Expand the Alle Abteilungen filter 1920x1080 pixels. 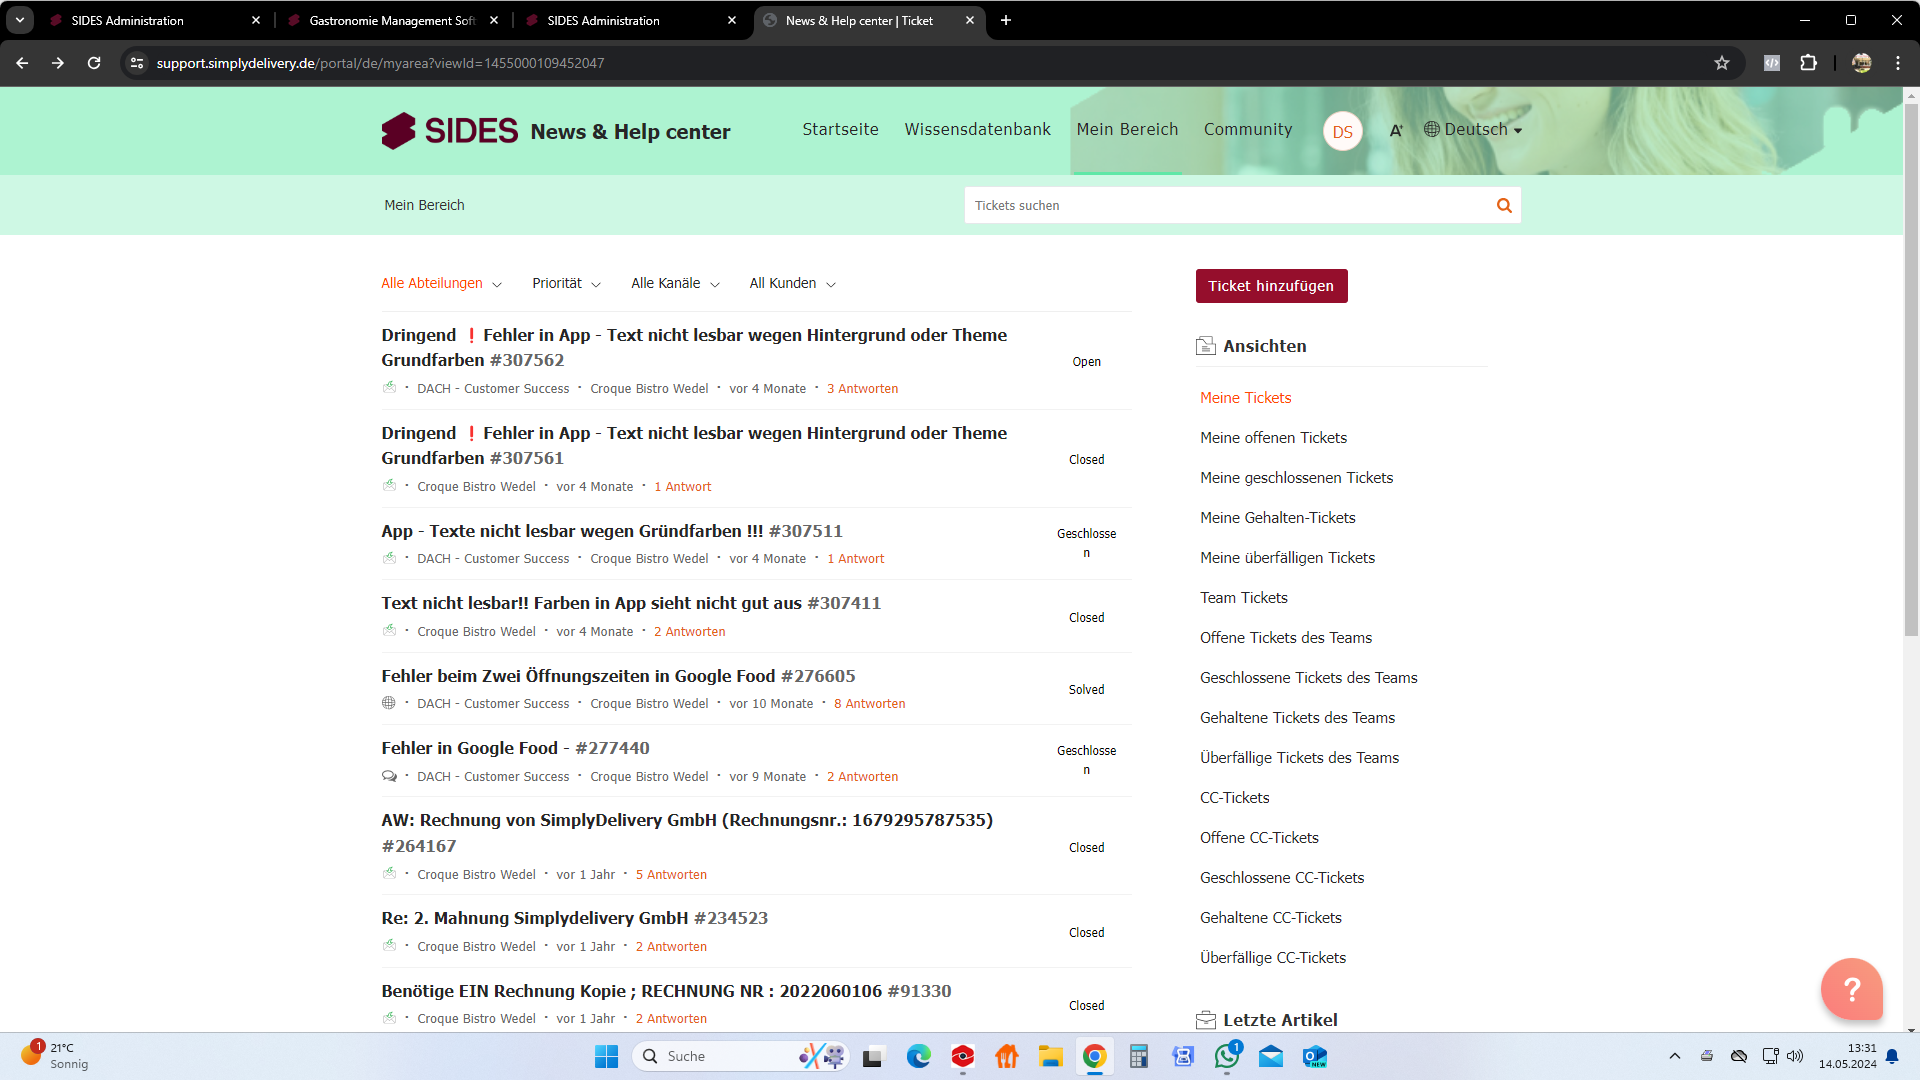(441, 283)
